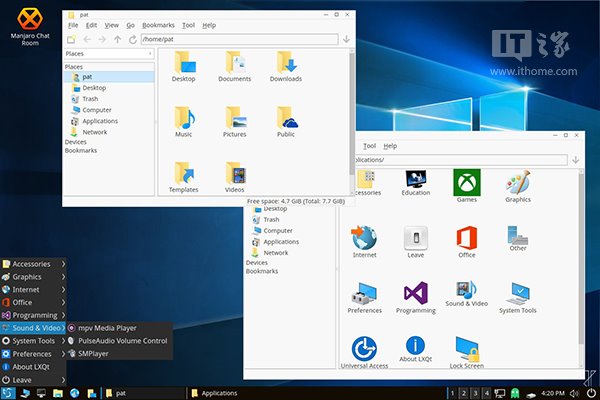Open the View menu in pat window
The height and width of the screenshot is (400, 600).
(x=112, y=25)
